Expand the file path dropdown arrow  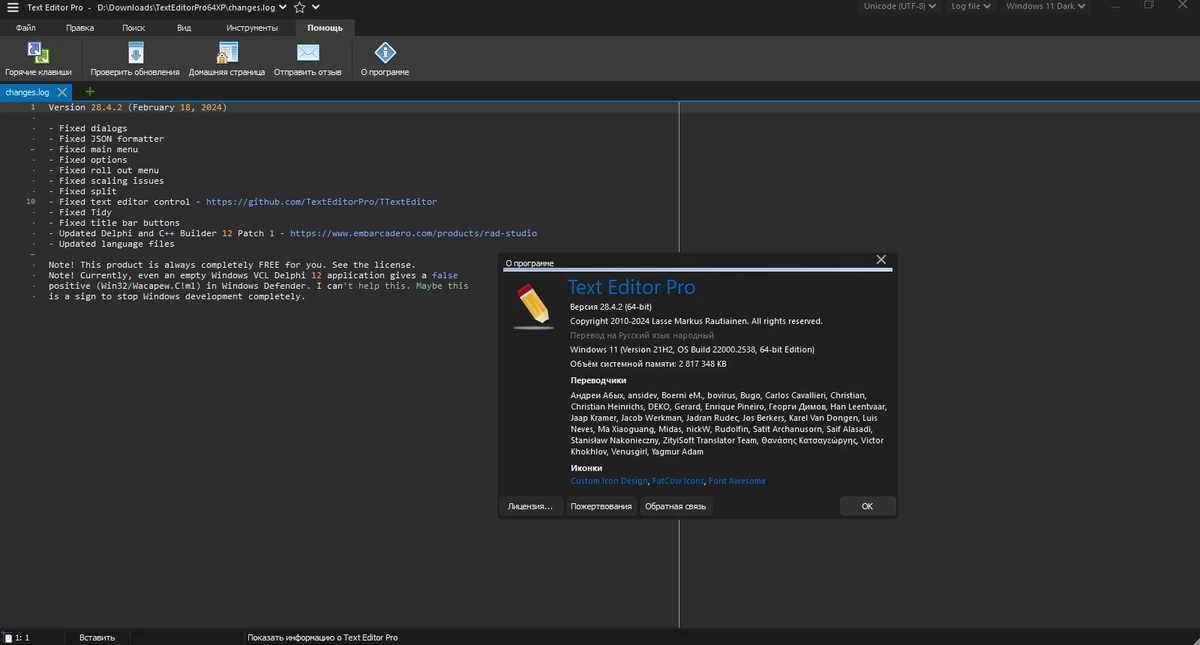281,7
